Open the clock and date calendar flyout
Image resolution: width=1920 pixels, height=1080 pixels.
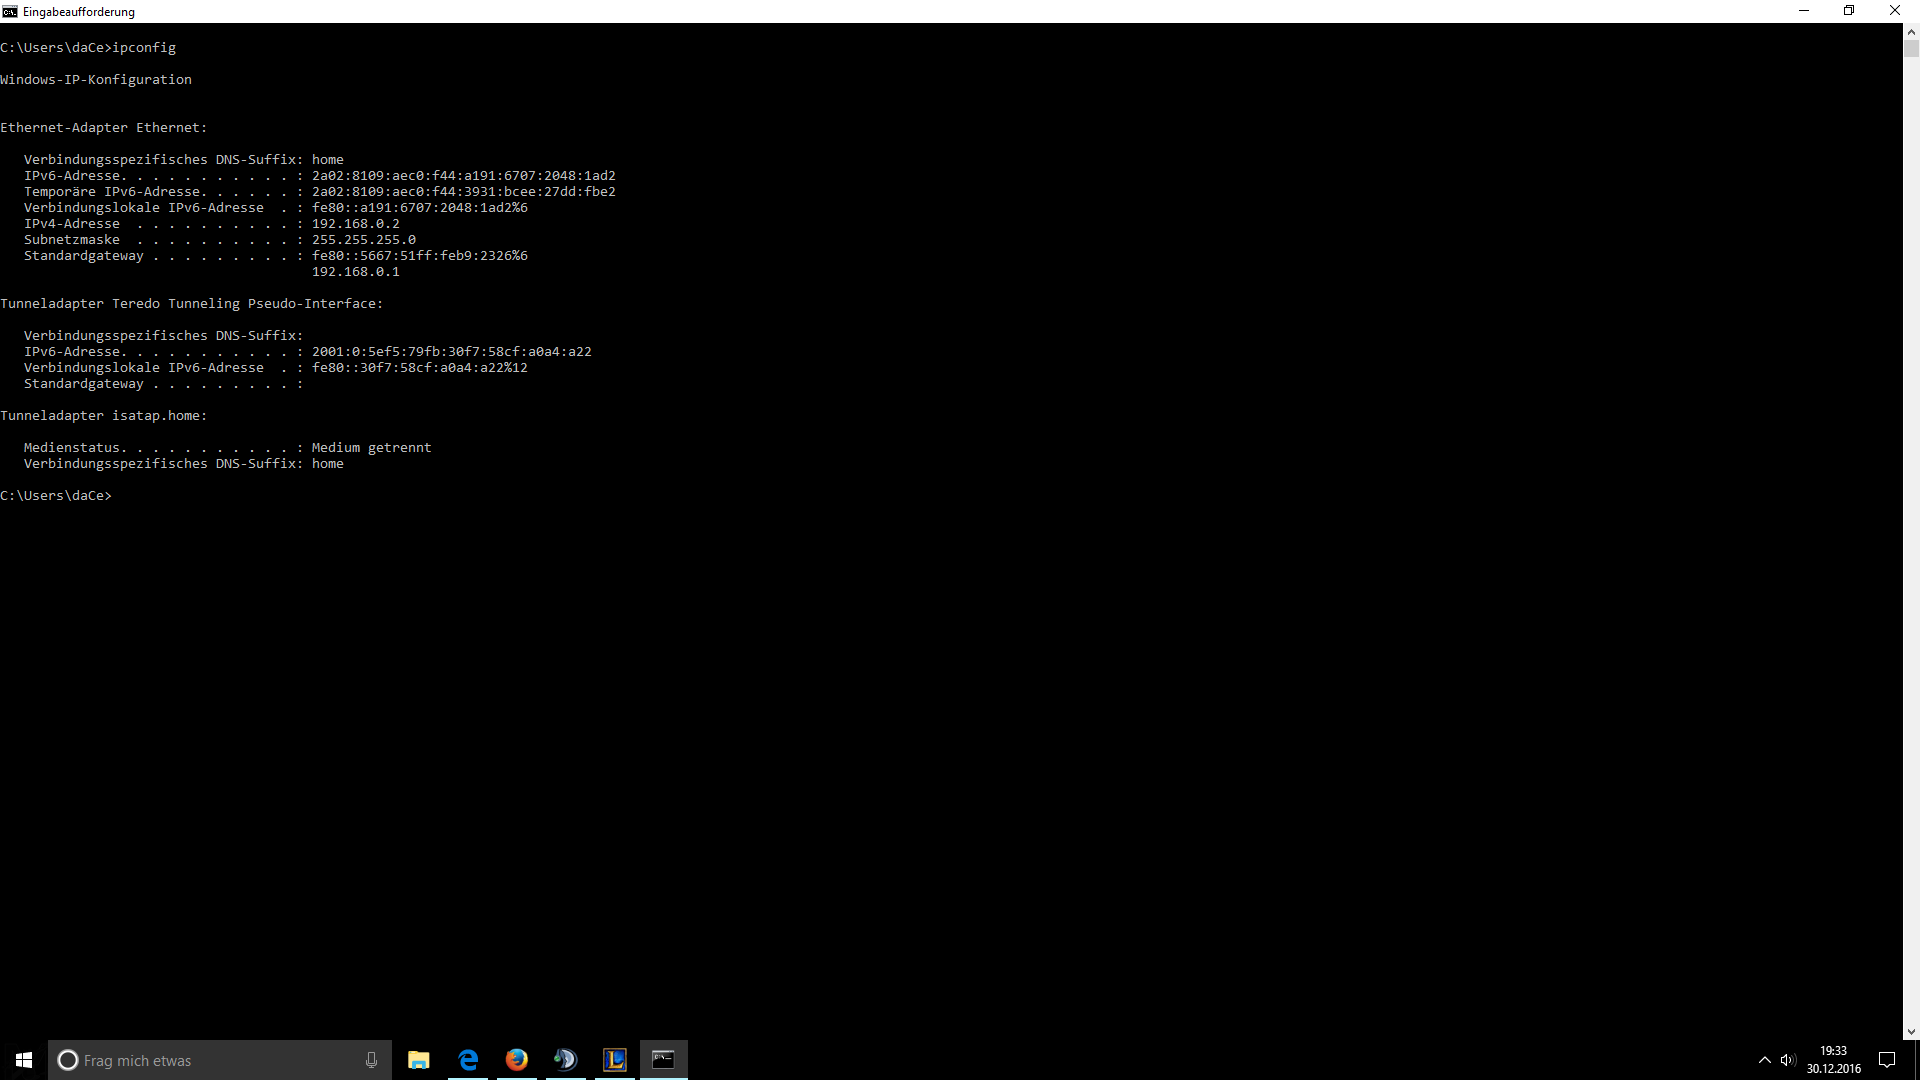click(1833, 1060)
